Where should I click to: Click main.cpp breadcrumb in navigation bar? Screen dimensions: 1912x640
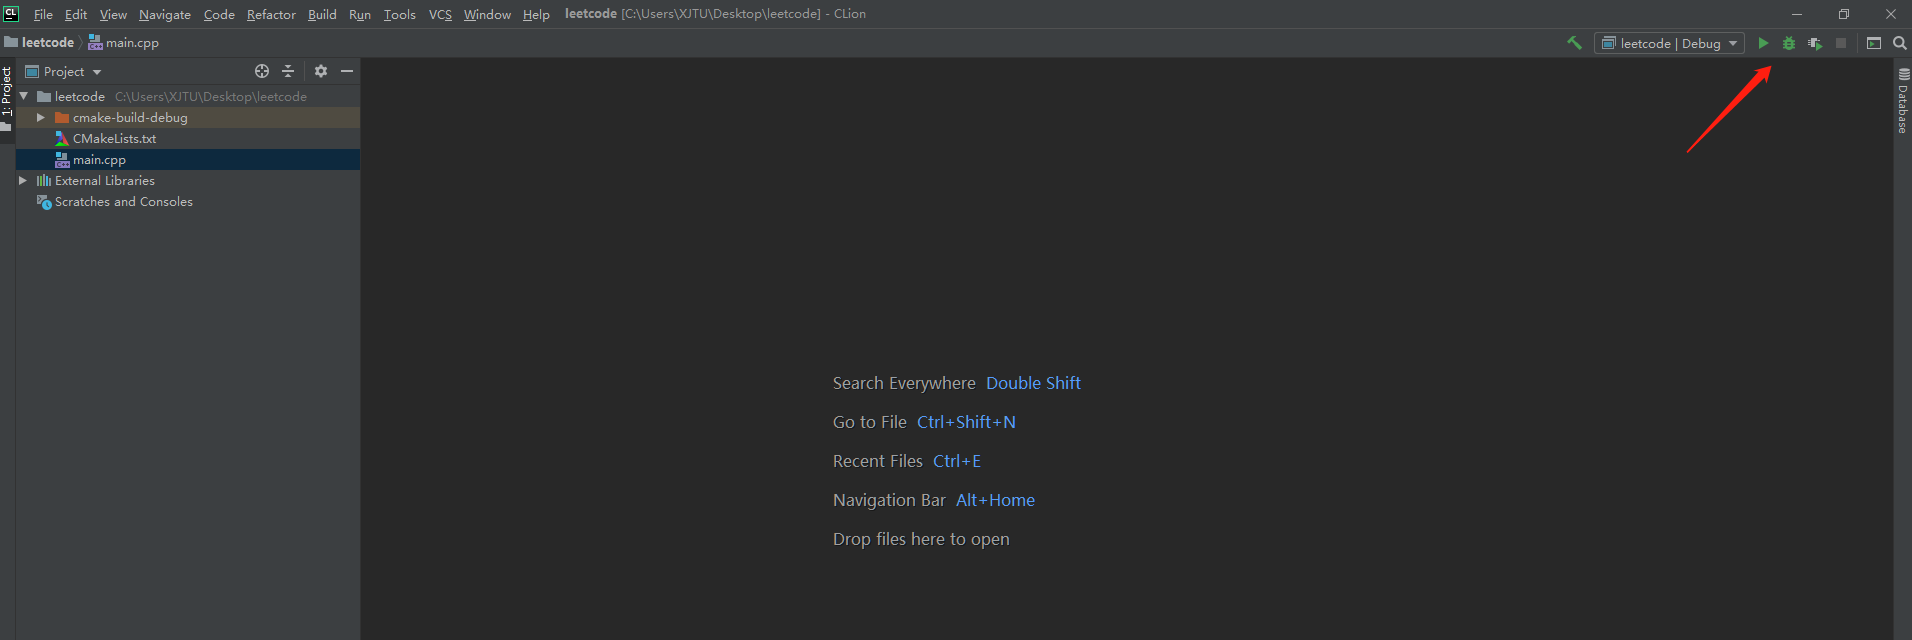tap(124, 42)
